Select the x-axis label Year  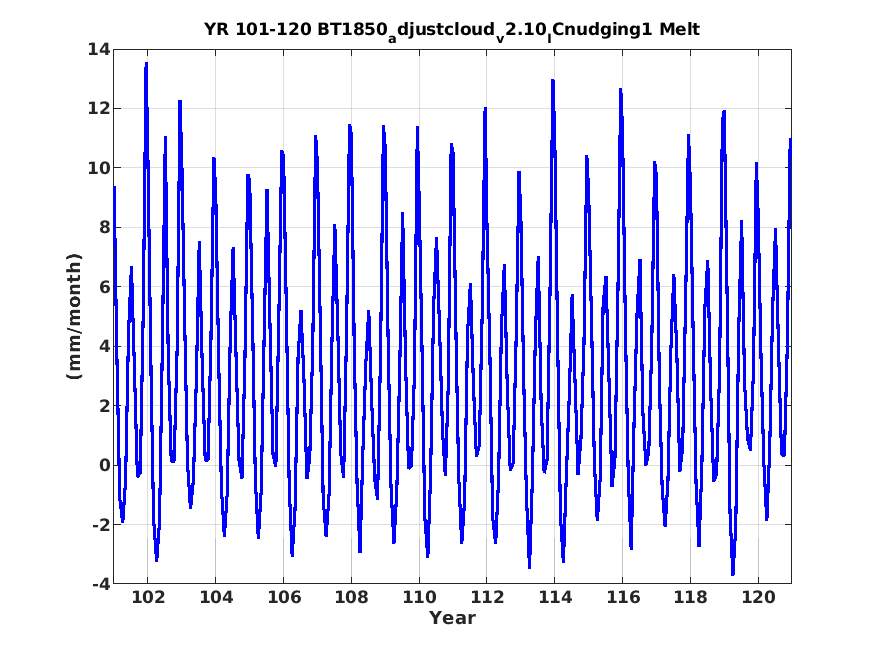click(x=452, y=618)
